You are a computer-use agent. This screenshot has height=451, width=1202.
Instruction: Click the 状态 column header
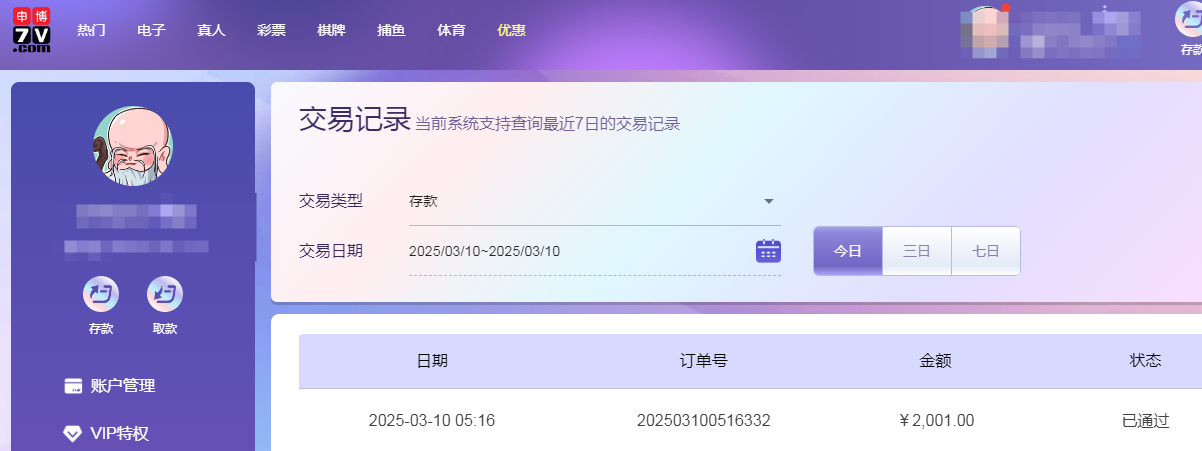(1146, 361)
